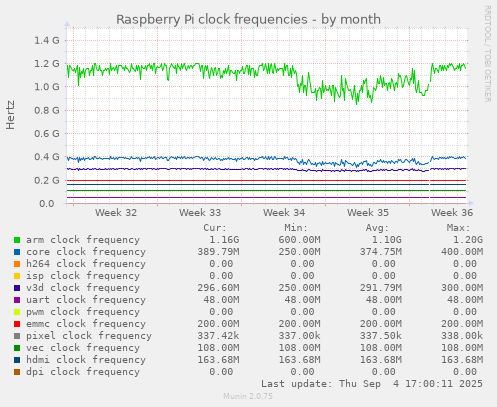Click the '0.4 G' y-axis tick label
Viewport: 497px width, 407px height.
(47, 157)
